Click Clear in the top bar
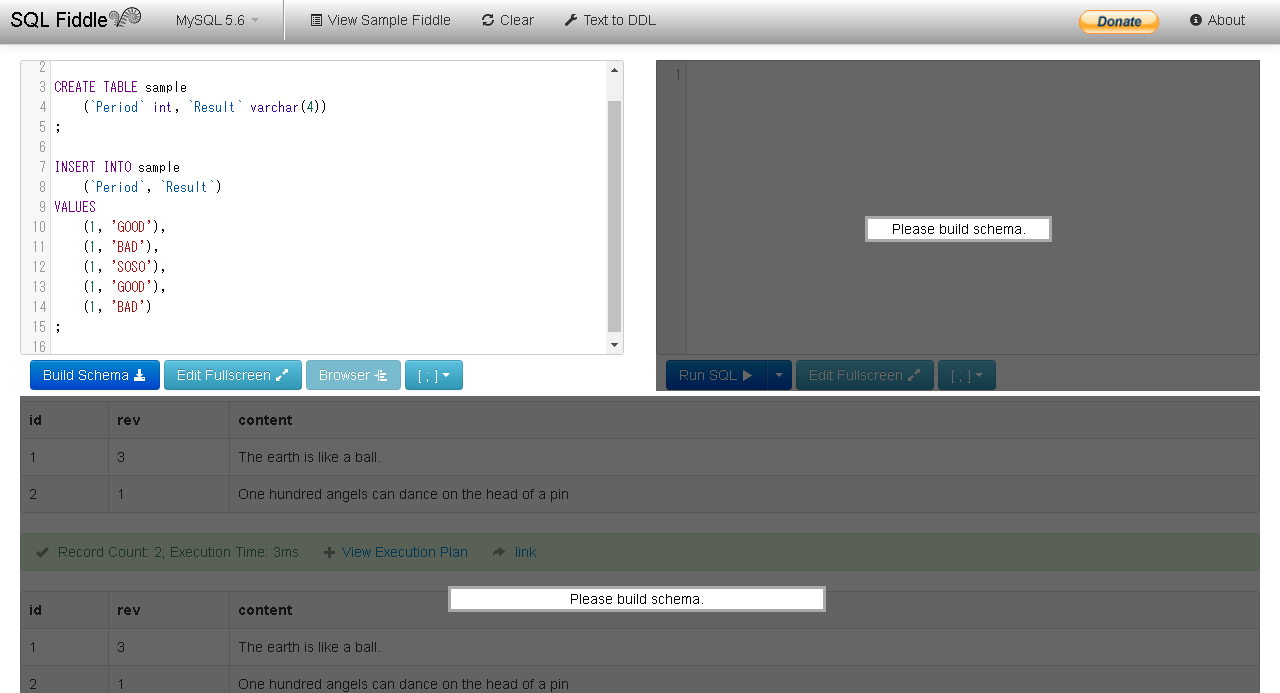 click(508, 20)
